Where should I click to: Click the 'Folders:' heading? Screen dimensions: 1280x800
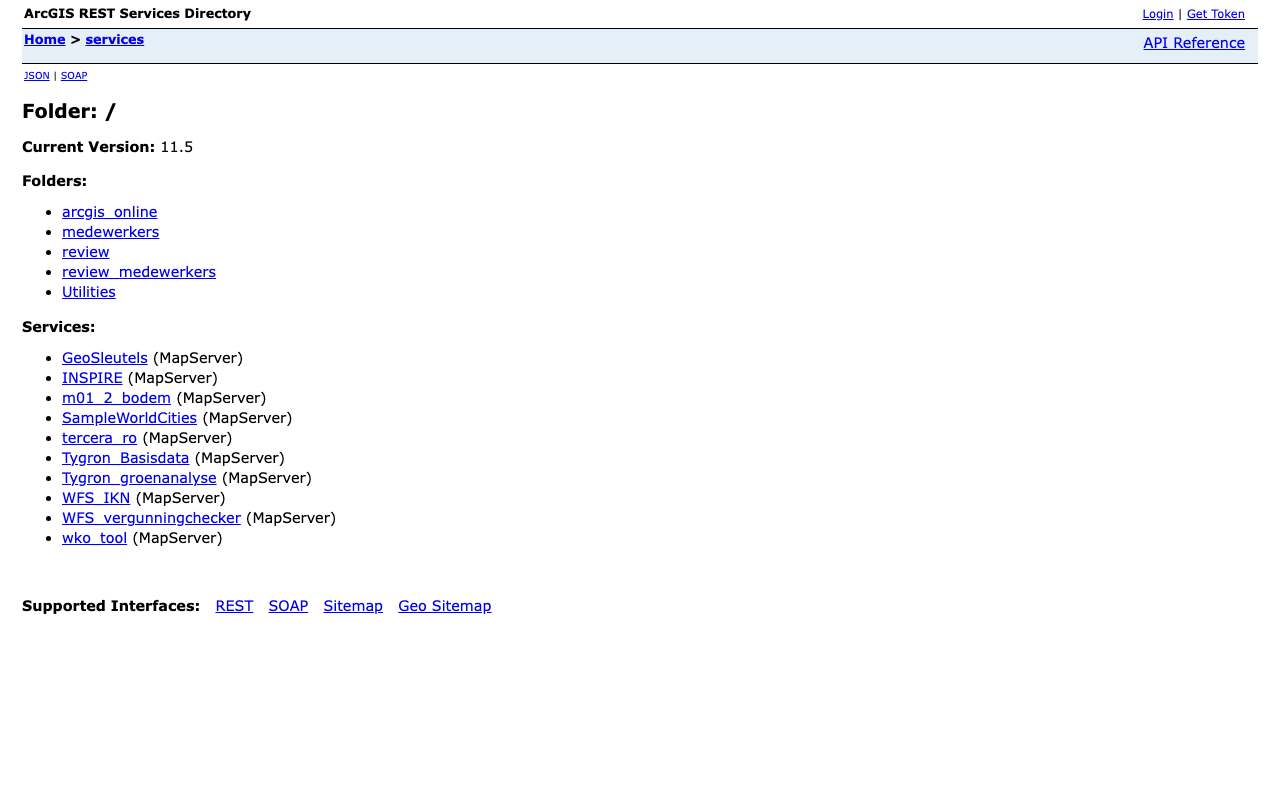point(54,181)
